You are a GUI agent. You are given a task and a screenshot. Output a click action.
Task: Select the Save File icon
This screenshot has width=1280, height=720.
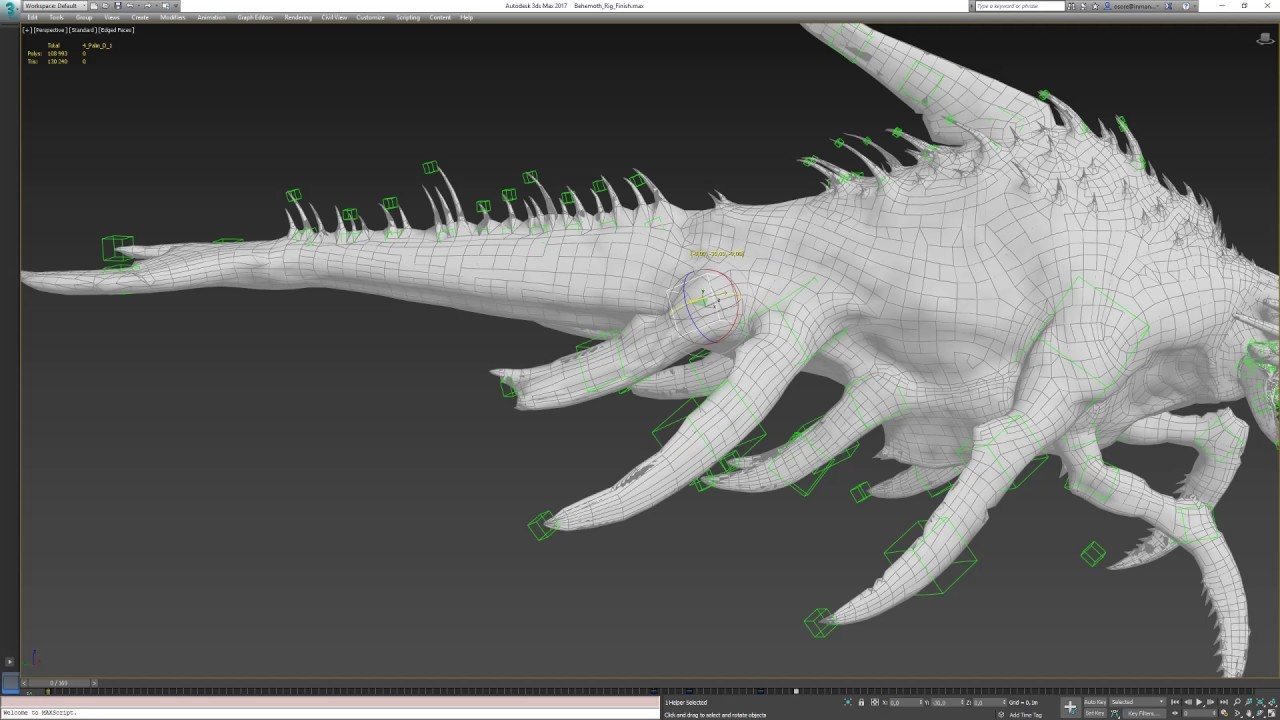click(x=118, y=5)
